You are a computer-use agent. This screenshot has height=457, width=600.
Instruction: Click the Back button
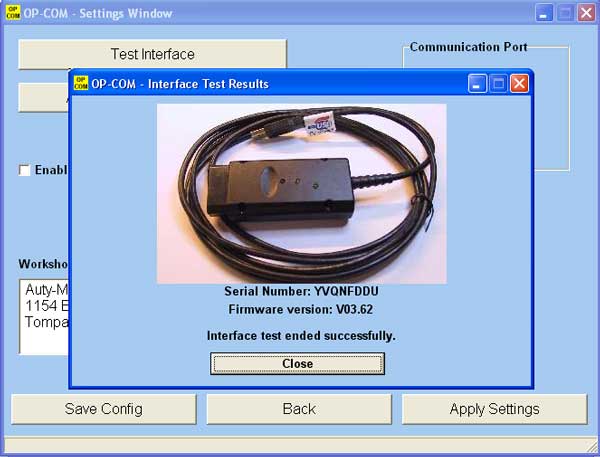pyautogui.click(x=299, y=409)
